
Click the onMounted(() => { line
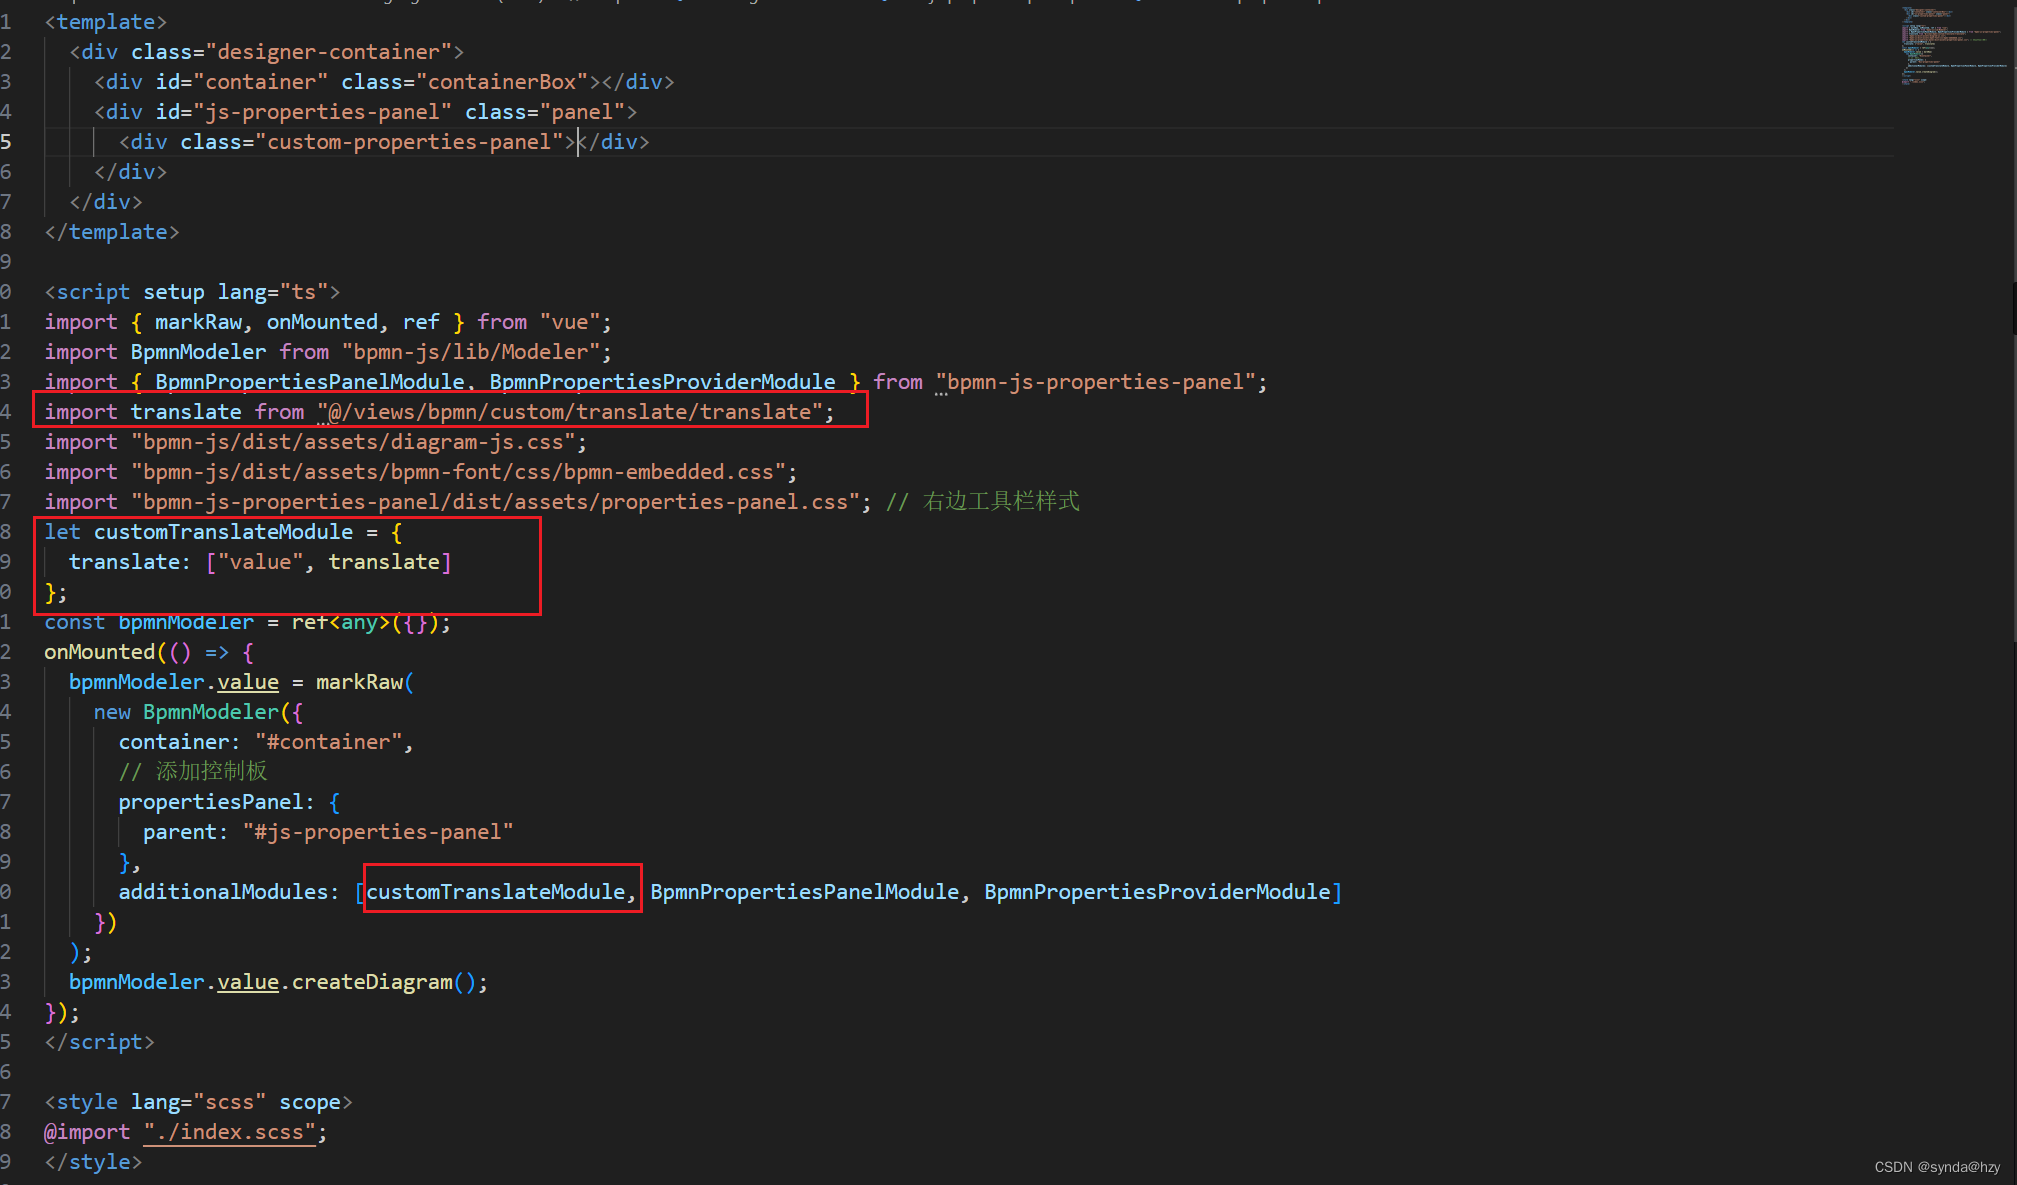point(149,652)
